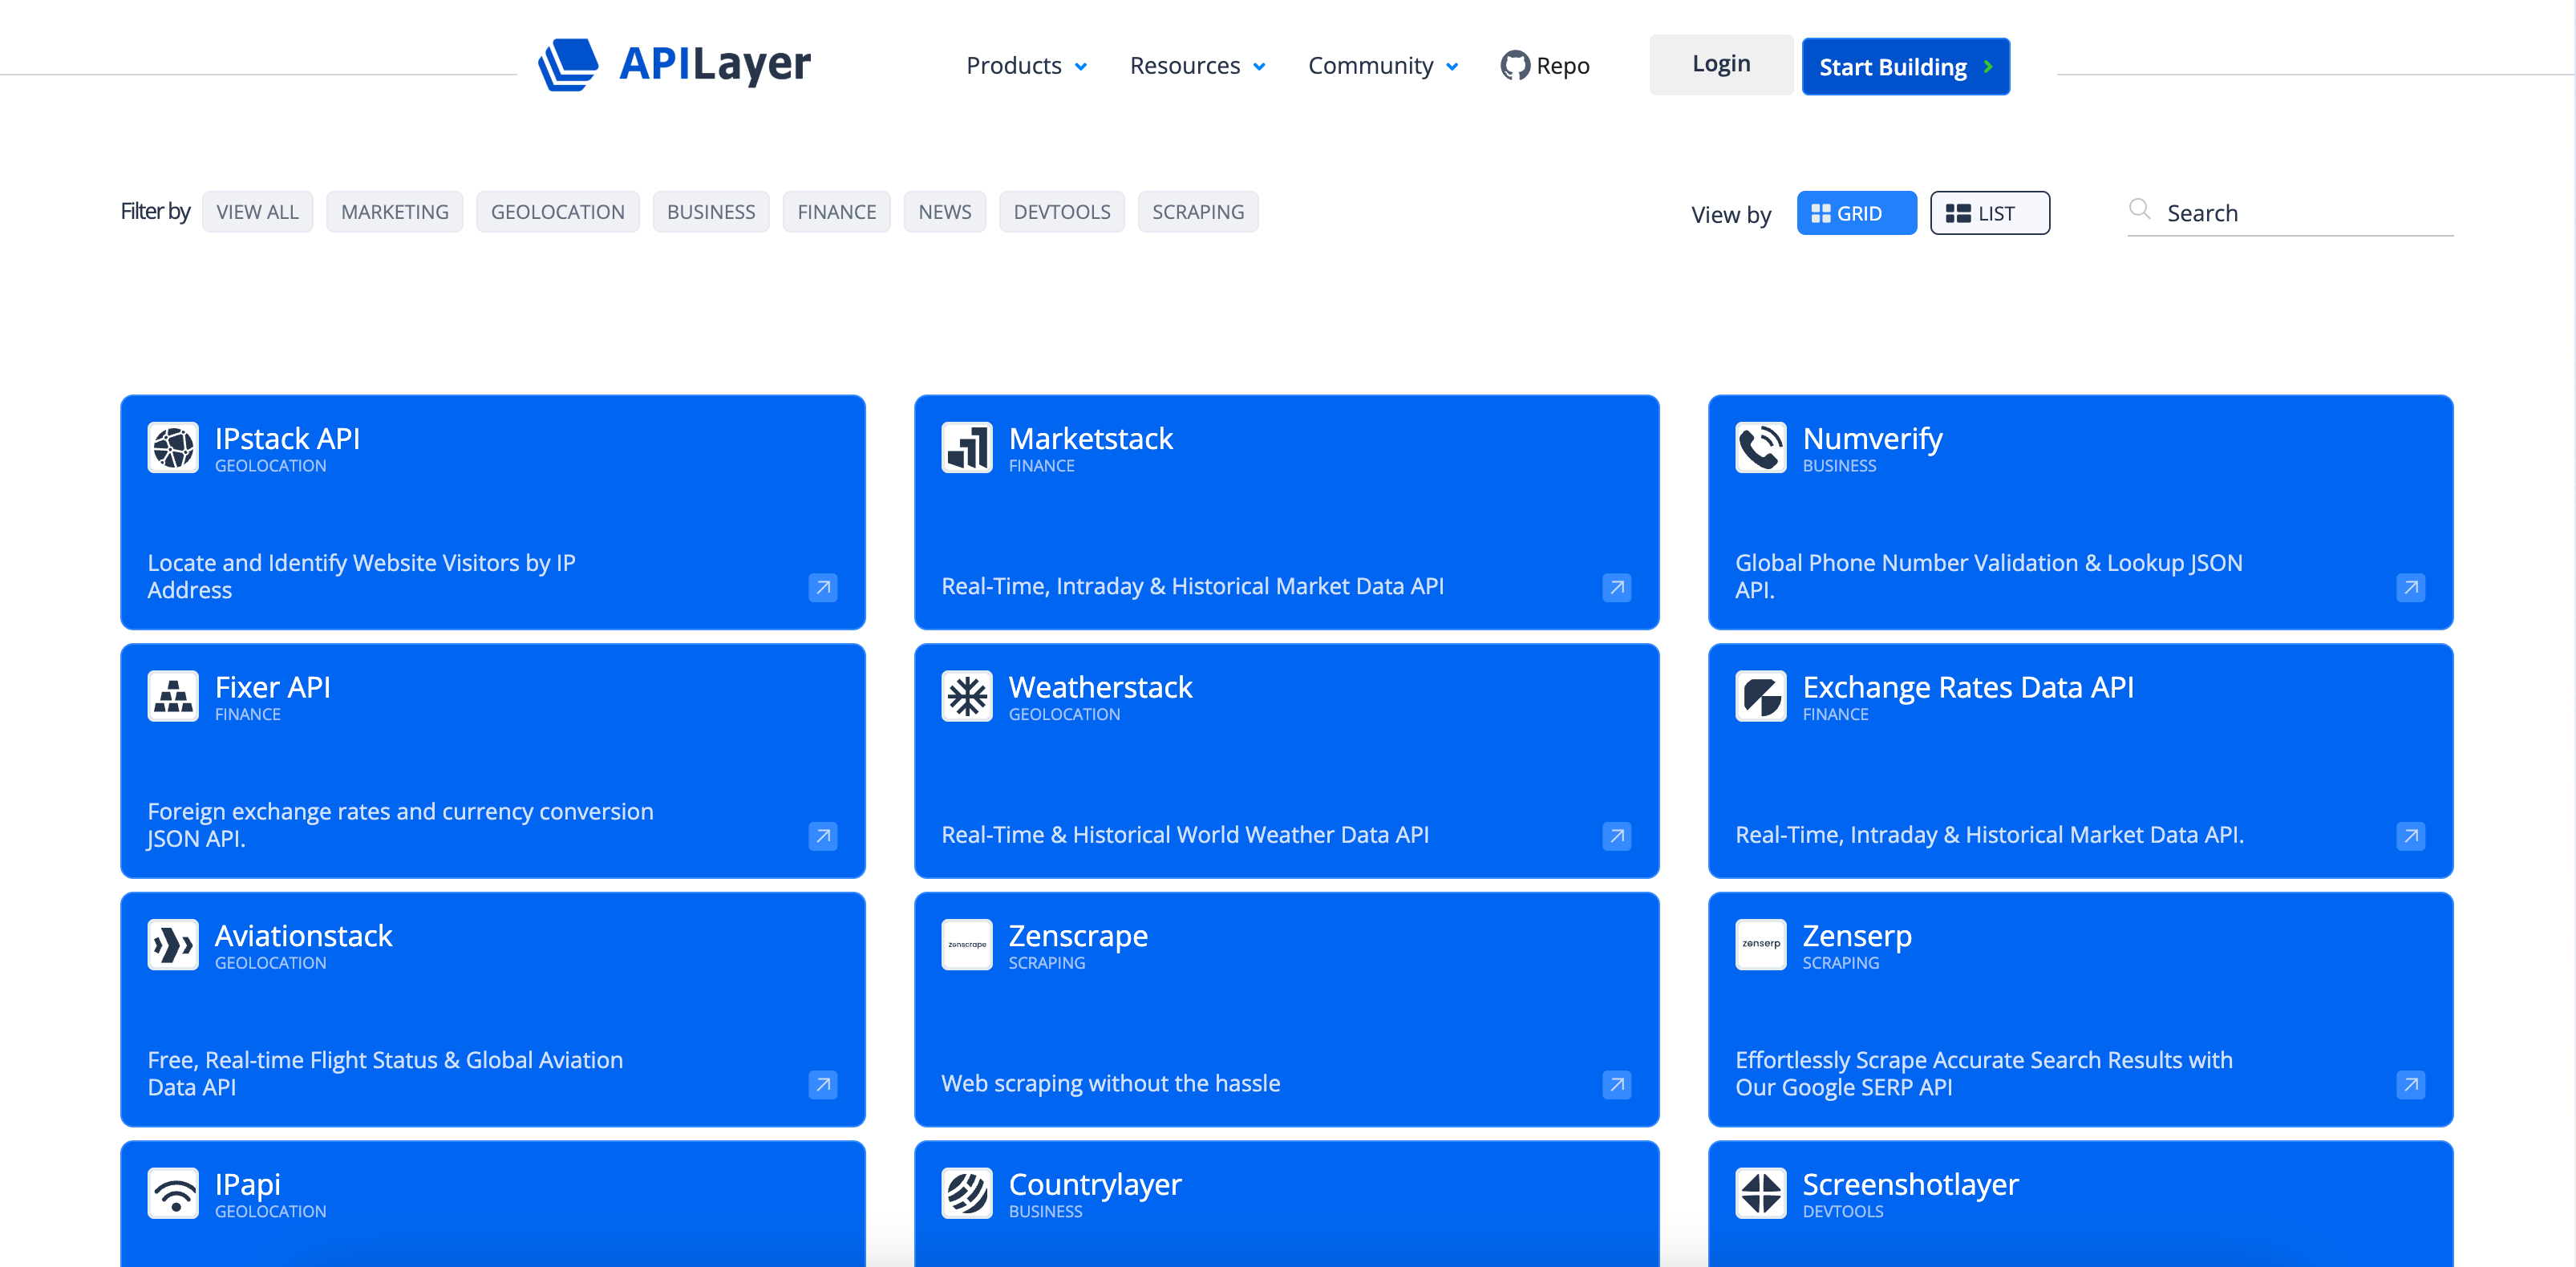Click the Login button

1721,64
